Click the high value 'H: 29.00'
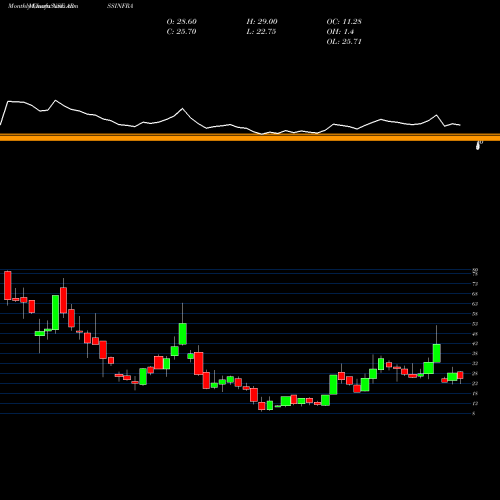 (262, 22)
